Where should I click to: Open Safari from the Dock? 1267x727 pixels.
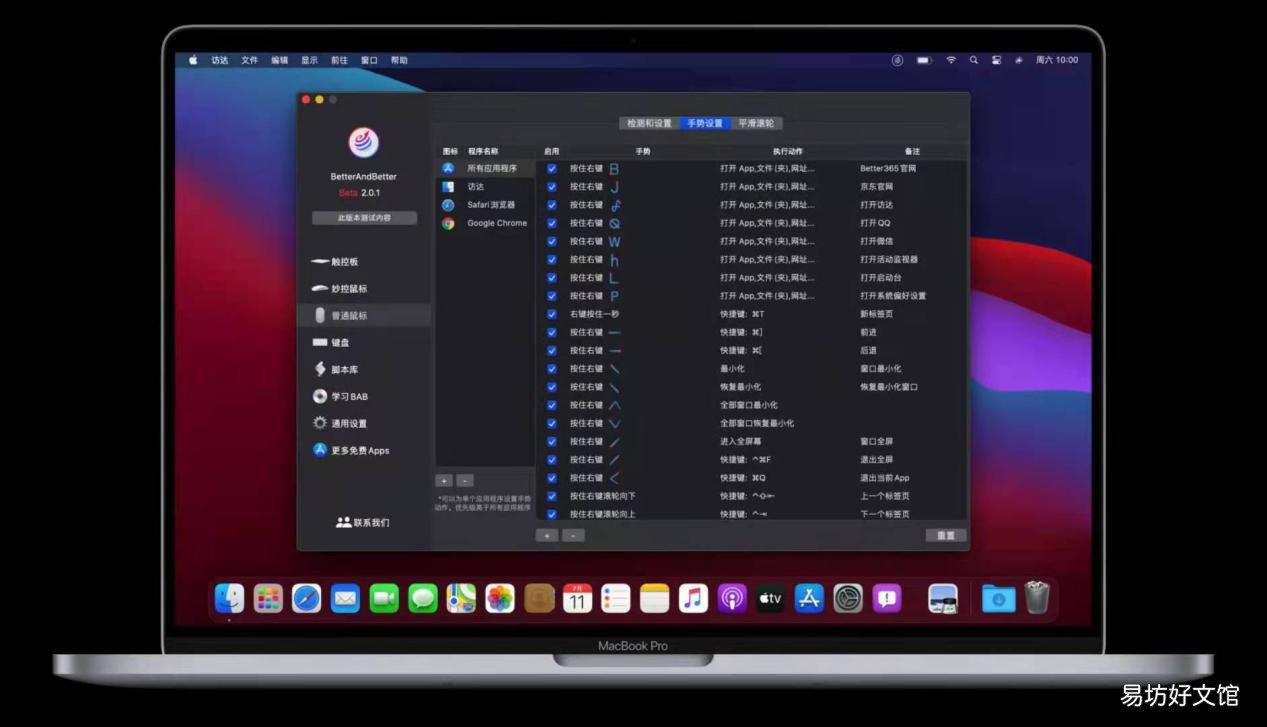tap(307, 598)
